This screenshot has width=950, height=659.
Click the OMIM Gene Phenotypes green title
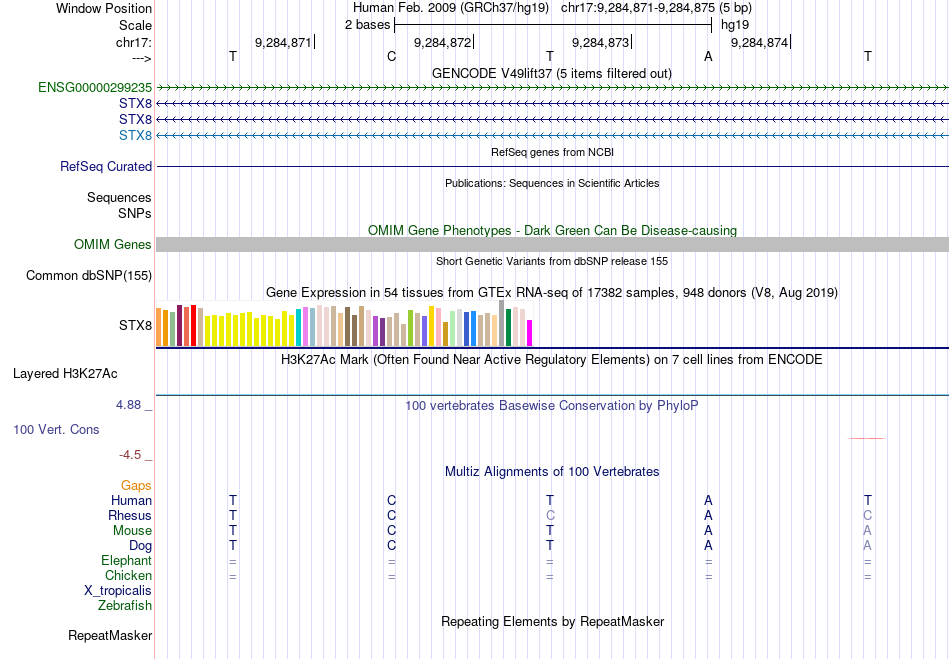tap(552, 230)
